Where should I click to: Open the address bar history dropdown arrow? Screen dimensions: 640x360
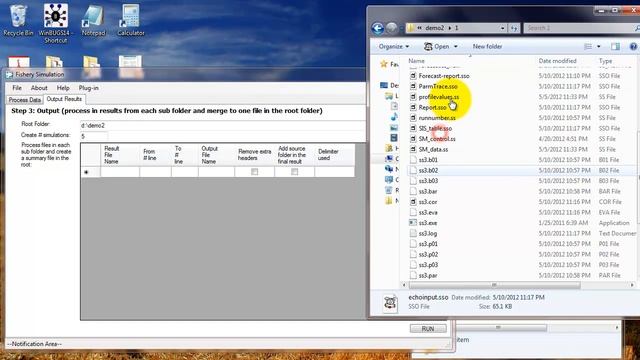point(502,28)
